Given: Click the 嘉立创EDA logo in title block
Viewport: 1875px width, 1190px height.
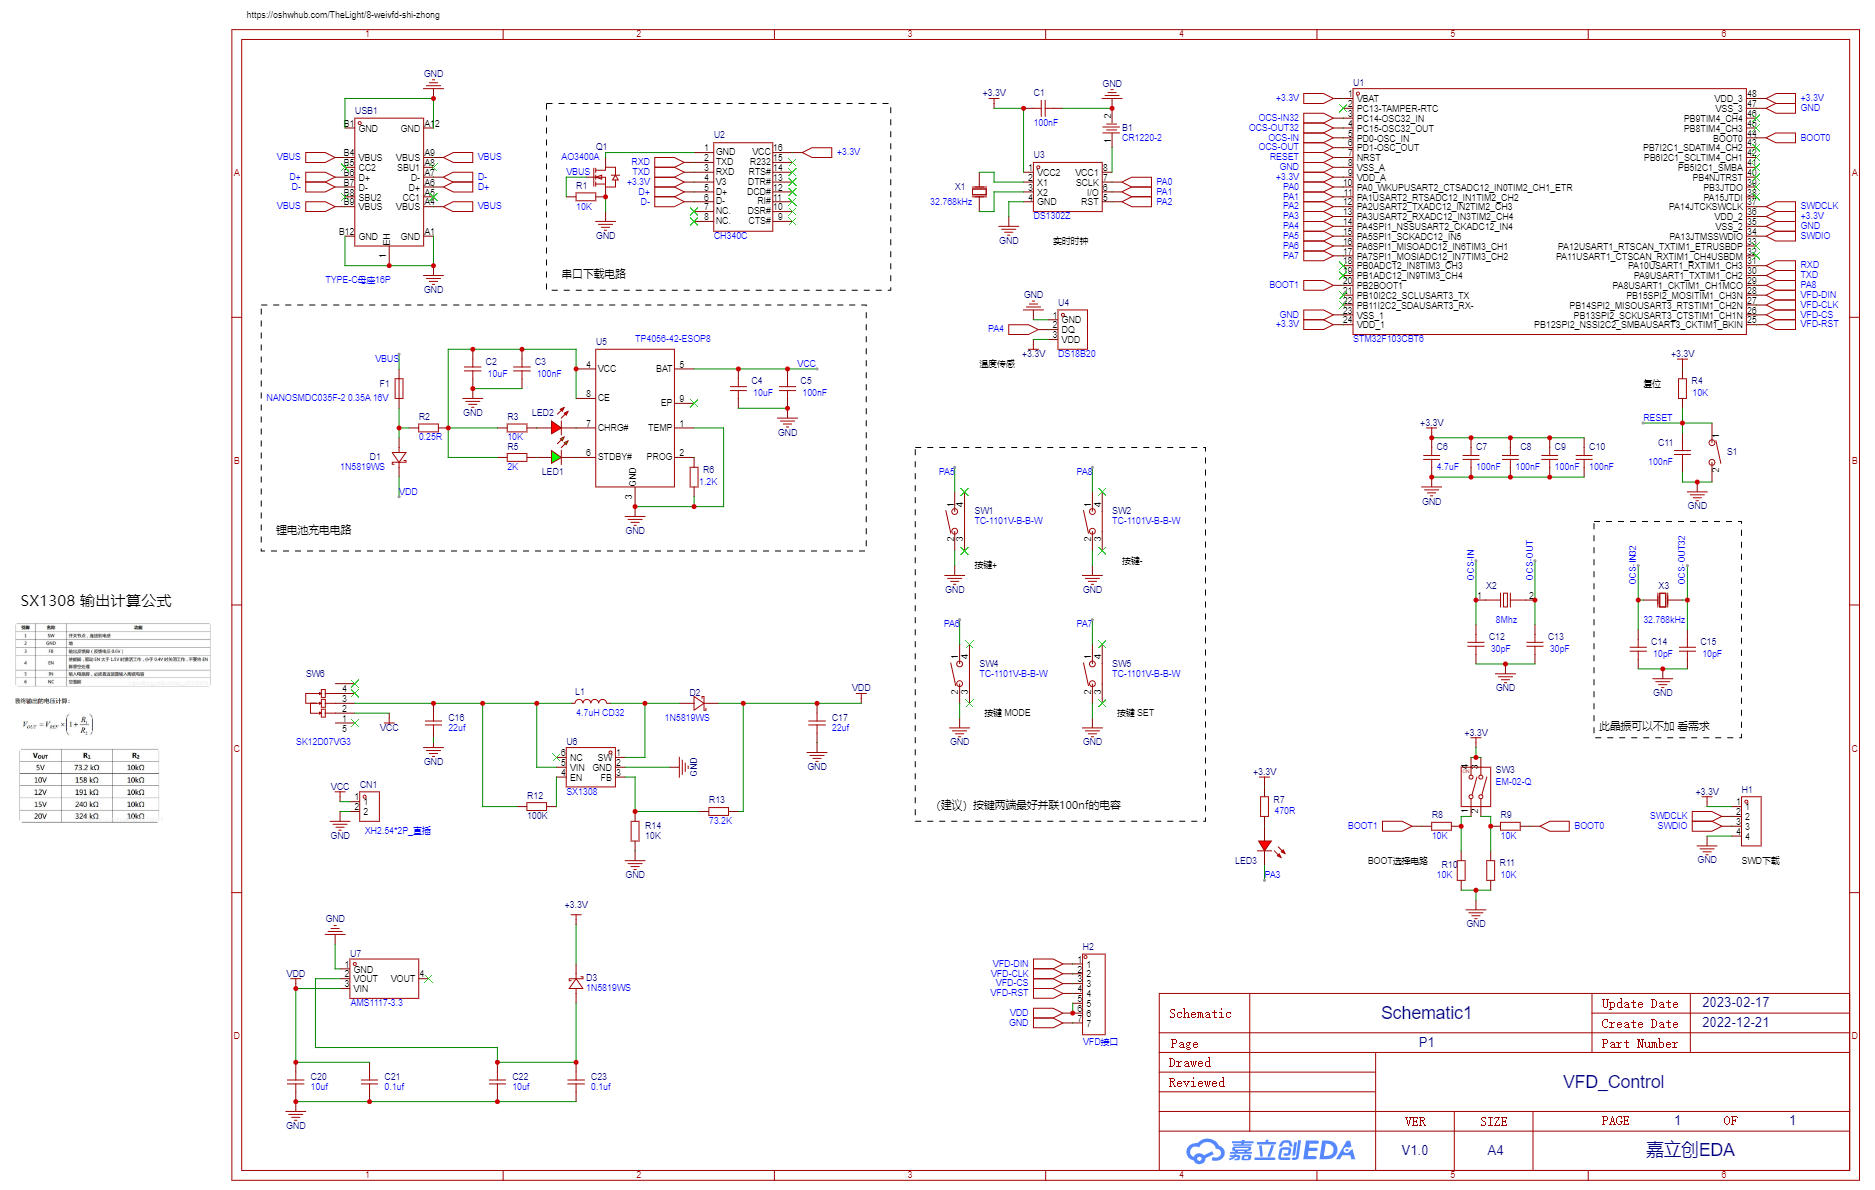Looking at the screenshot, I should 1270,1151.
